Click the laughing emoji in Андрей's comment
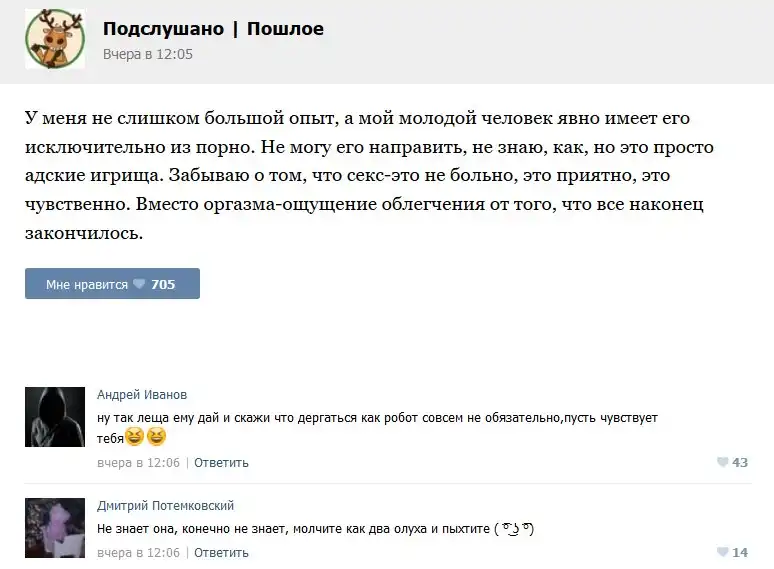The image size is (774, 569). click(x=135, y=437)
